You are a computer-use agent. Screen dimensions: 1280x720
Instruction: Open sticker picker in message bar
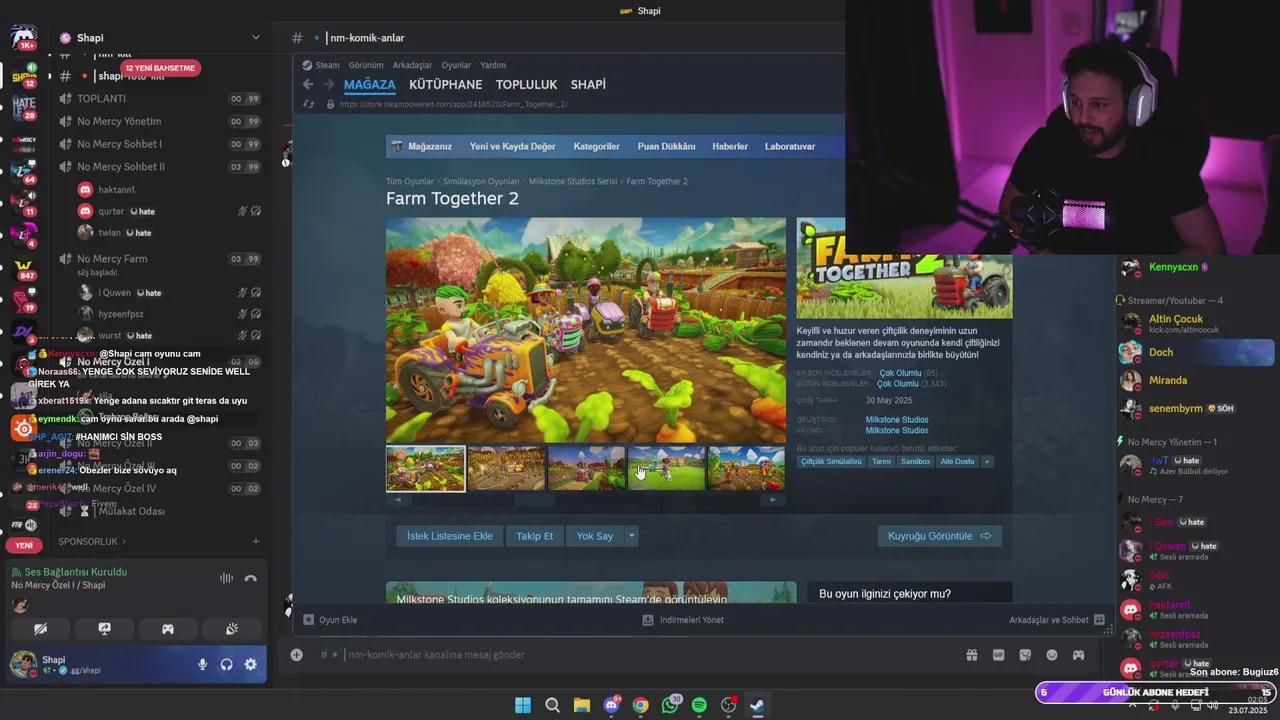point(1025,655)
